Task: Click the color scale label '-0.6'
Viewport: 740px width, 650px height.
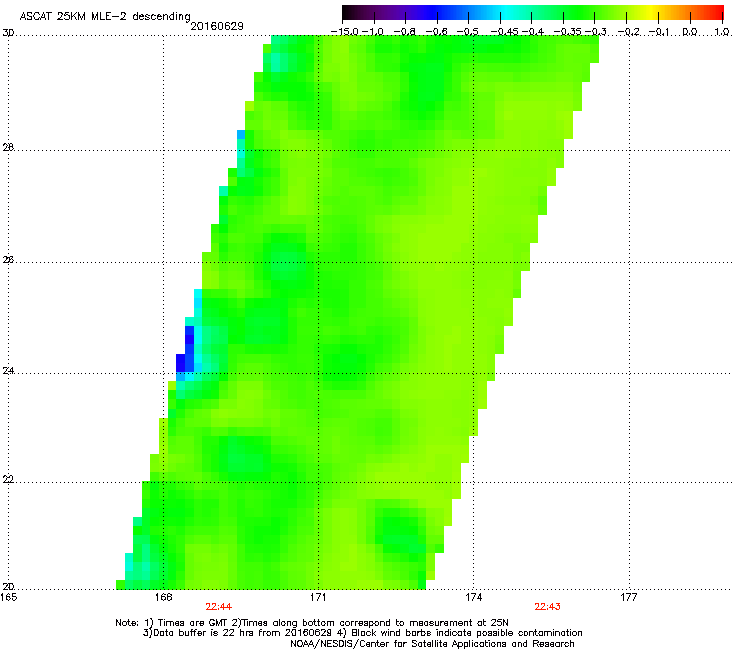Action: [x=436, y=32]
